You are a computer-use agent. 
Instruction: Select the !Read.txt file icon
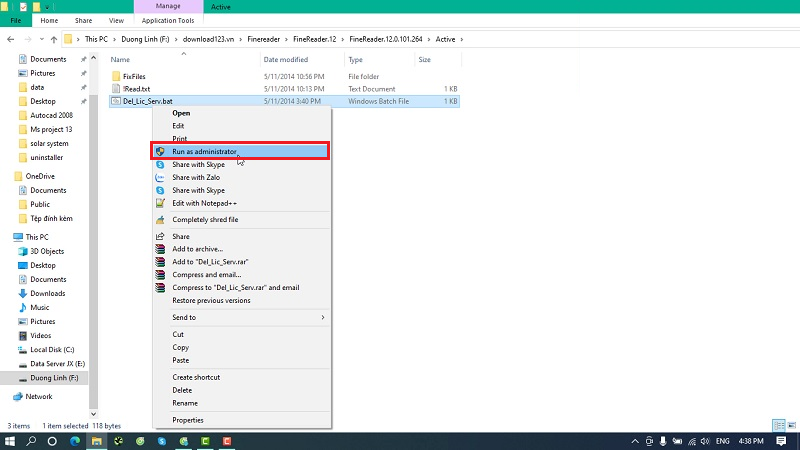(115, 88)
